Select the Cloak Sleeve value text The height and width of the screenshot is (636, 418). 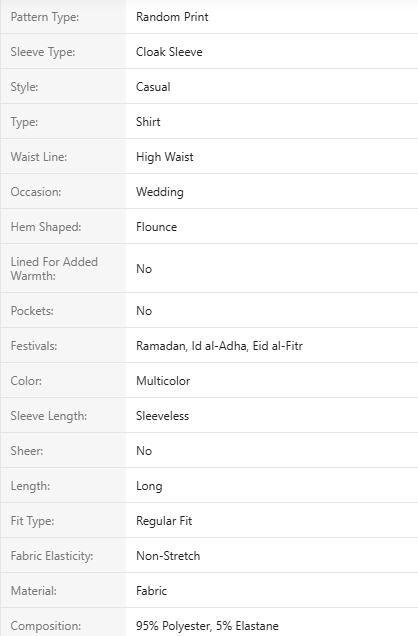click(169, 52)
